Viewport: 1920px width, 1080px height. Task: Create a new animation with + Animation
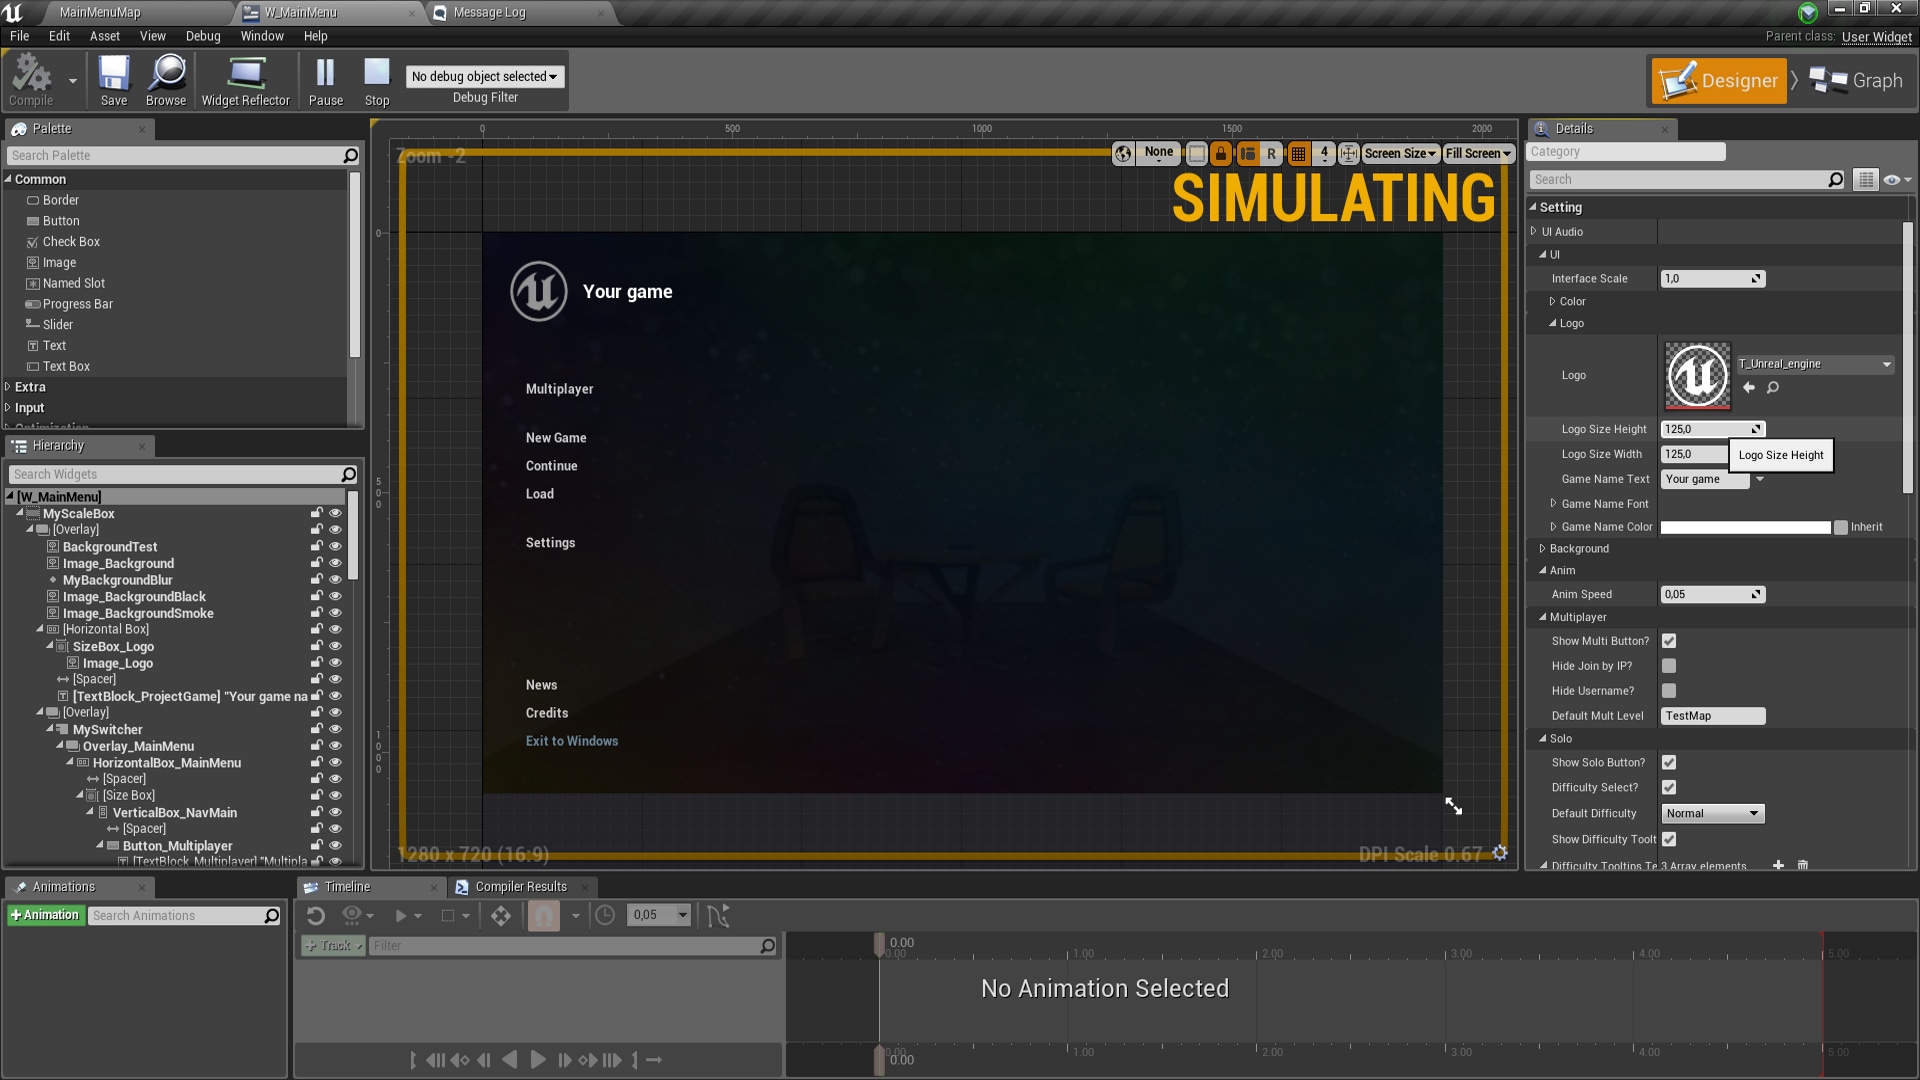[45, 914]
